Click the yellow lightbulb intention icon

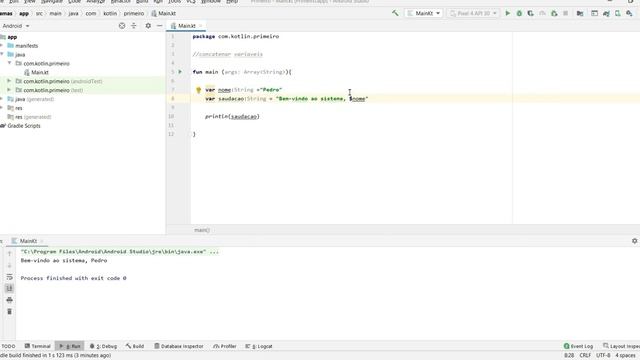198,90
